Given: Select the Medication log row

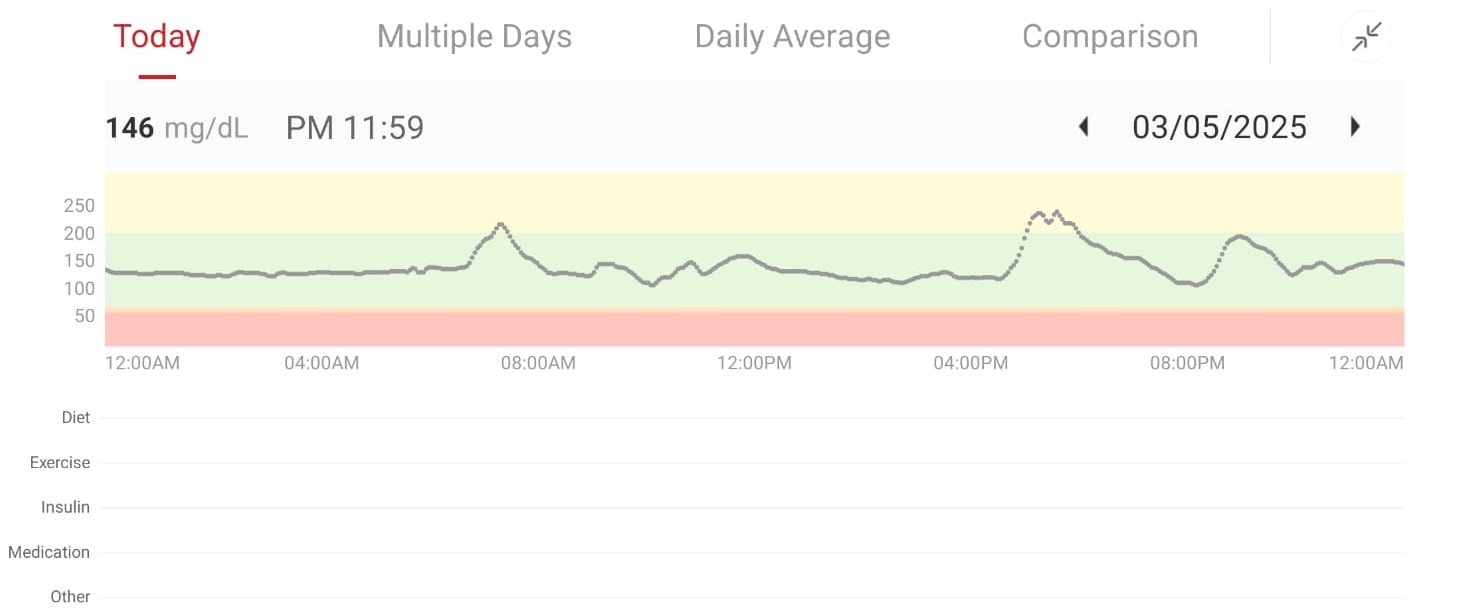Looking at the screenshot, I should click(750, 552).
